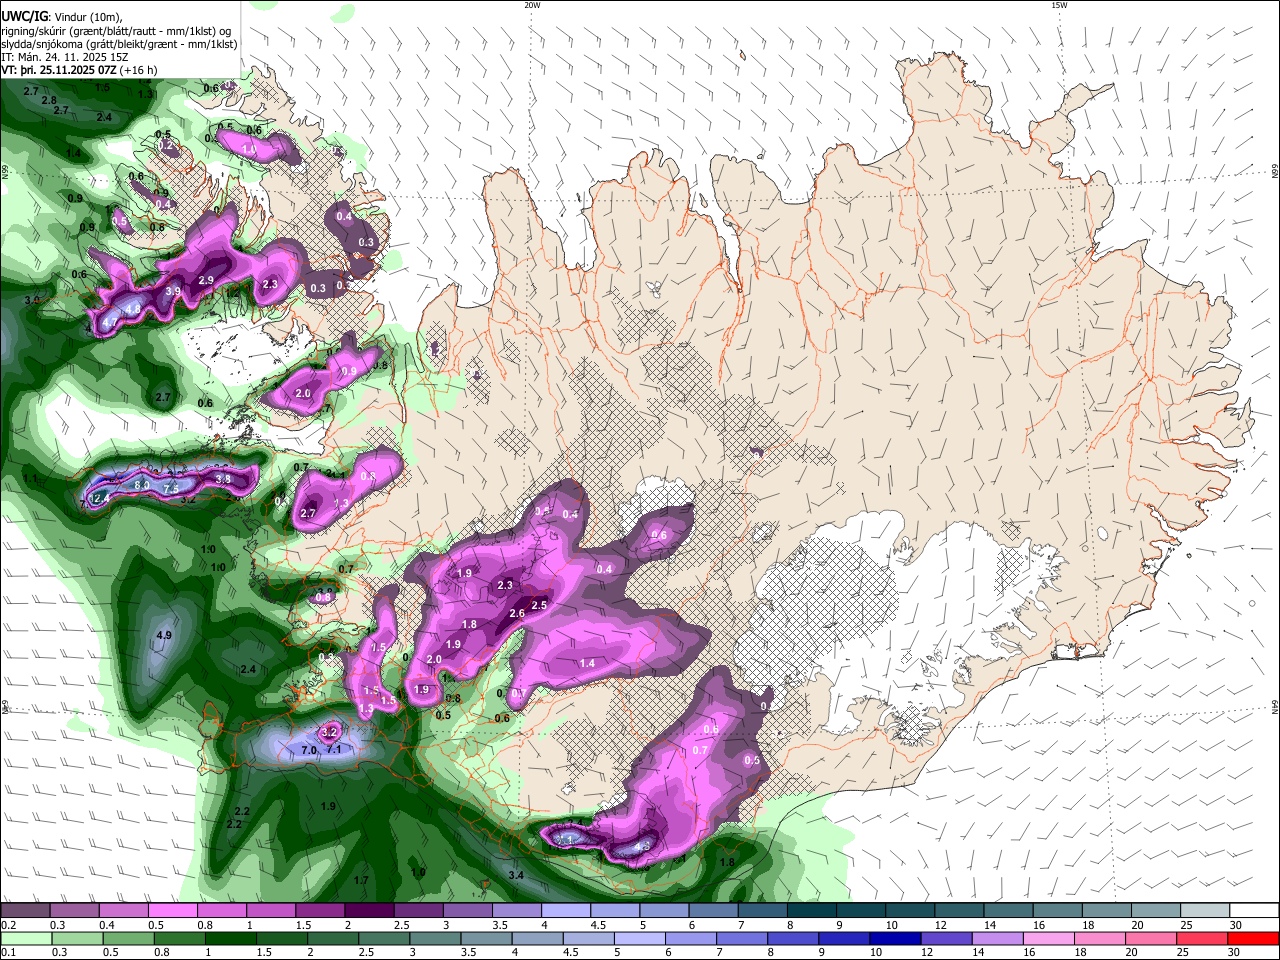Viewport: 1280px width, 960px height.
Task: Click the 2.9 snow value in the Westfjords
Action: (206, 280)
